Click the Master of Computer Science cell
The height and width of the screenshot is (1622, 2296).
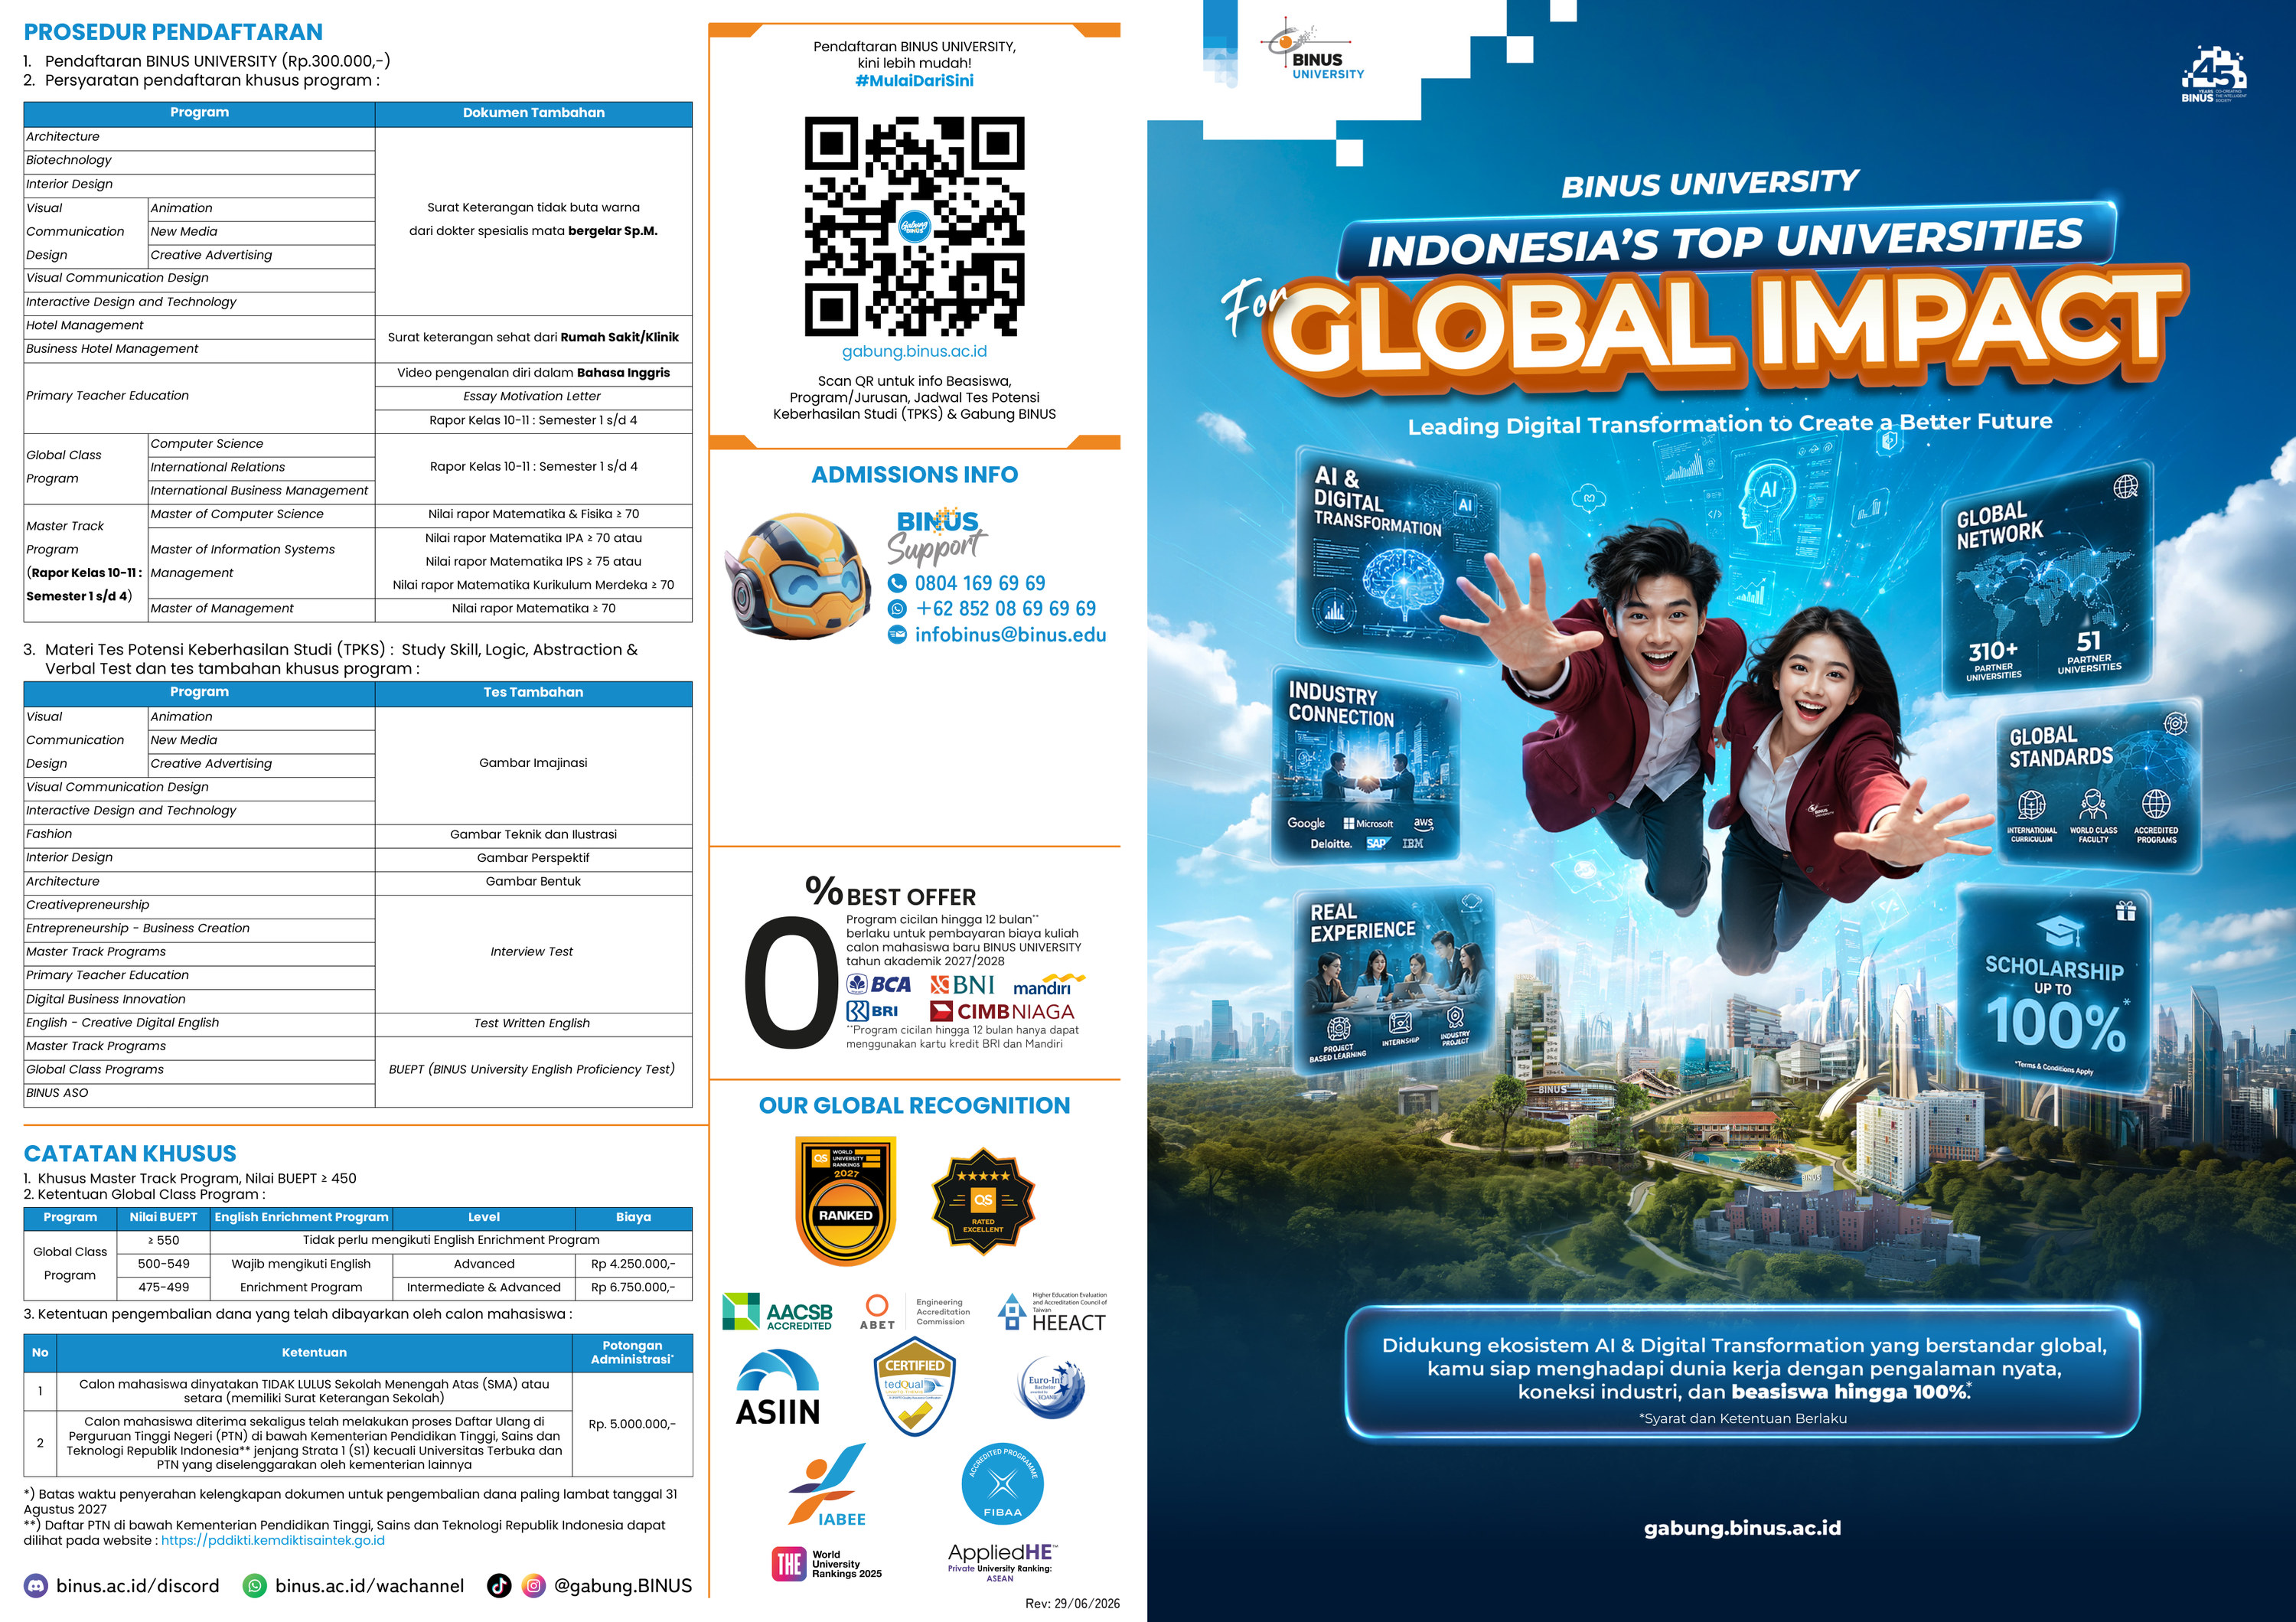261,515
